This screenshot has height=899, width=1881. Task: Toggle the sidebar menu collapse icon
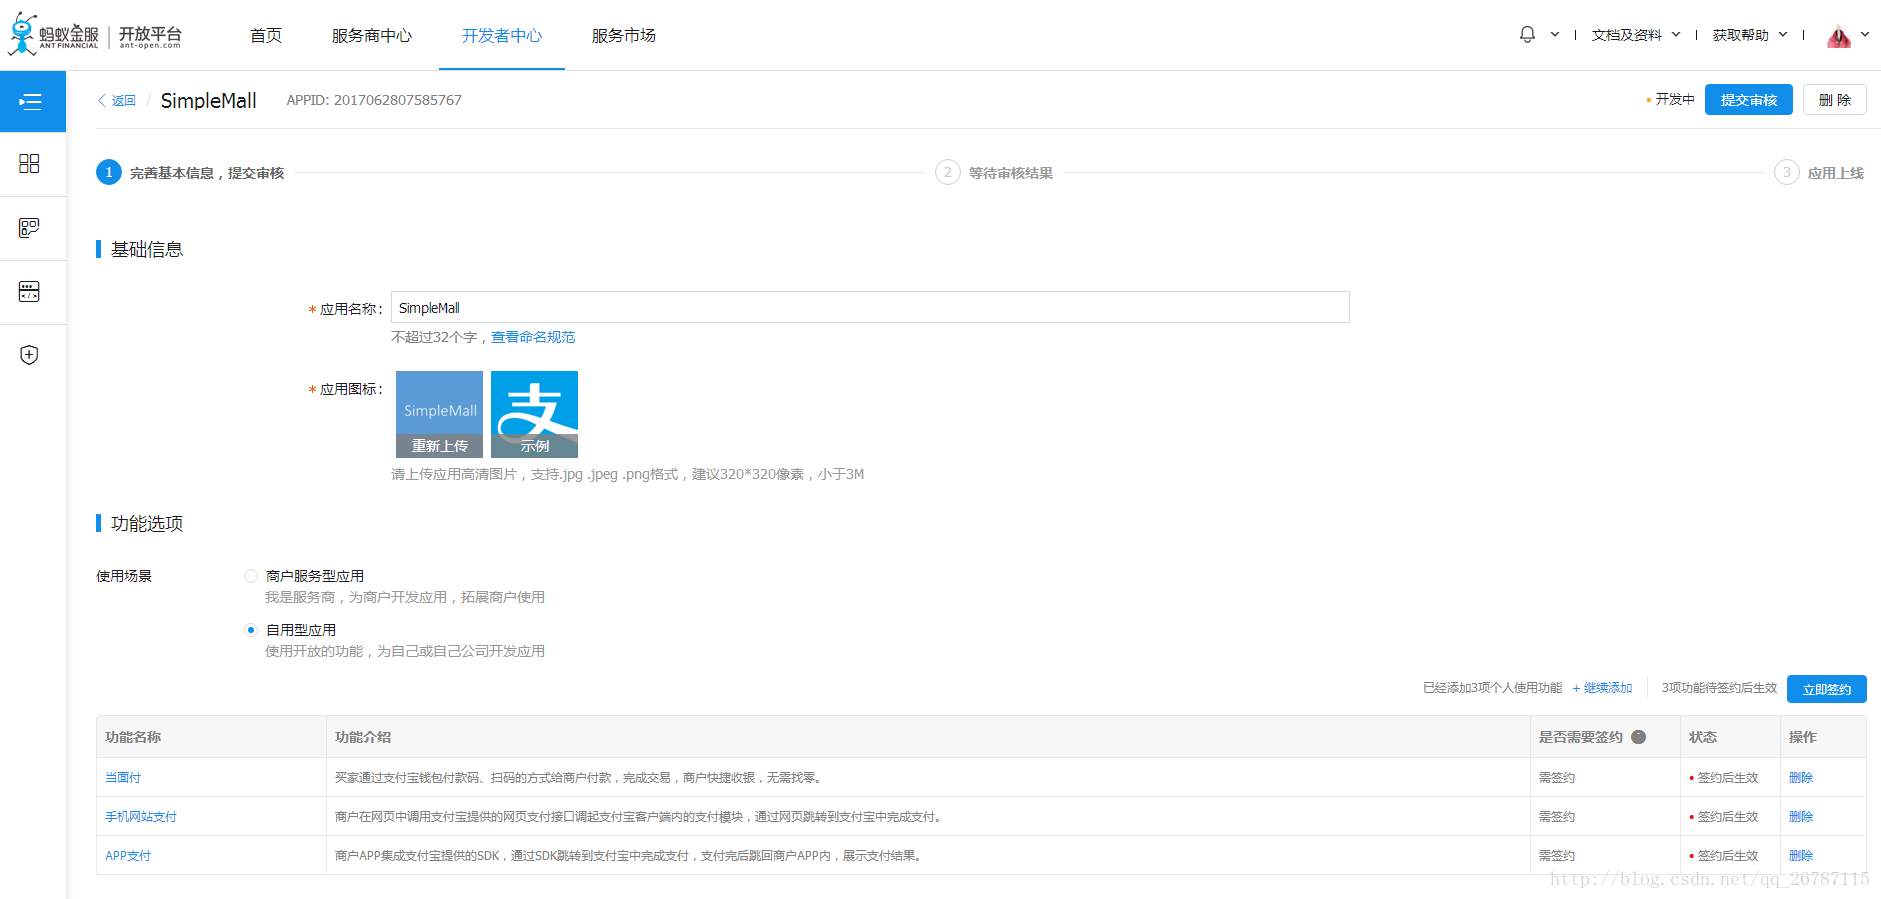tap(31, 101)
